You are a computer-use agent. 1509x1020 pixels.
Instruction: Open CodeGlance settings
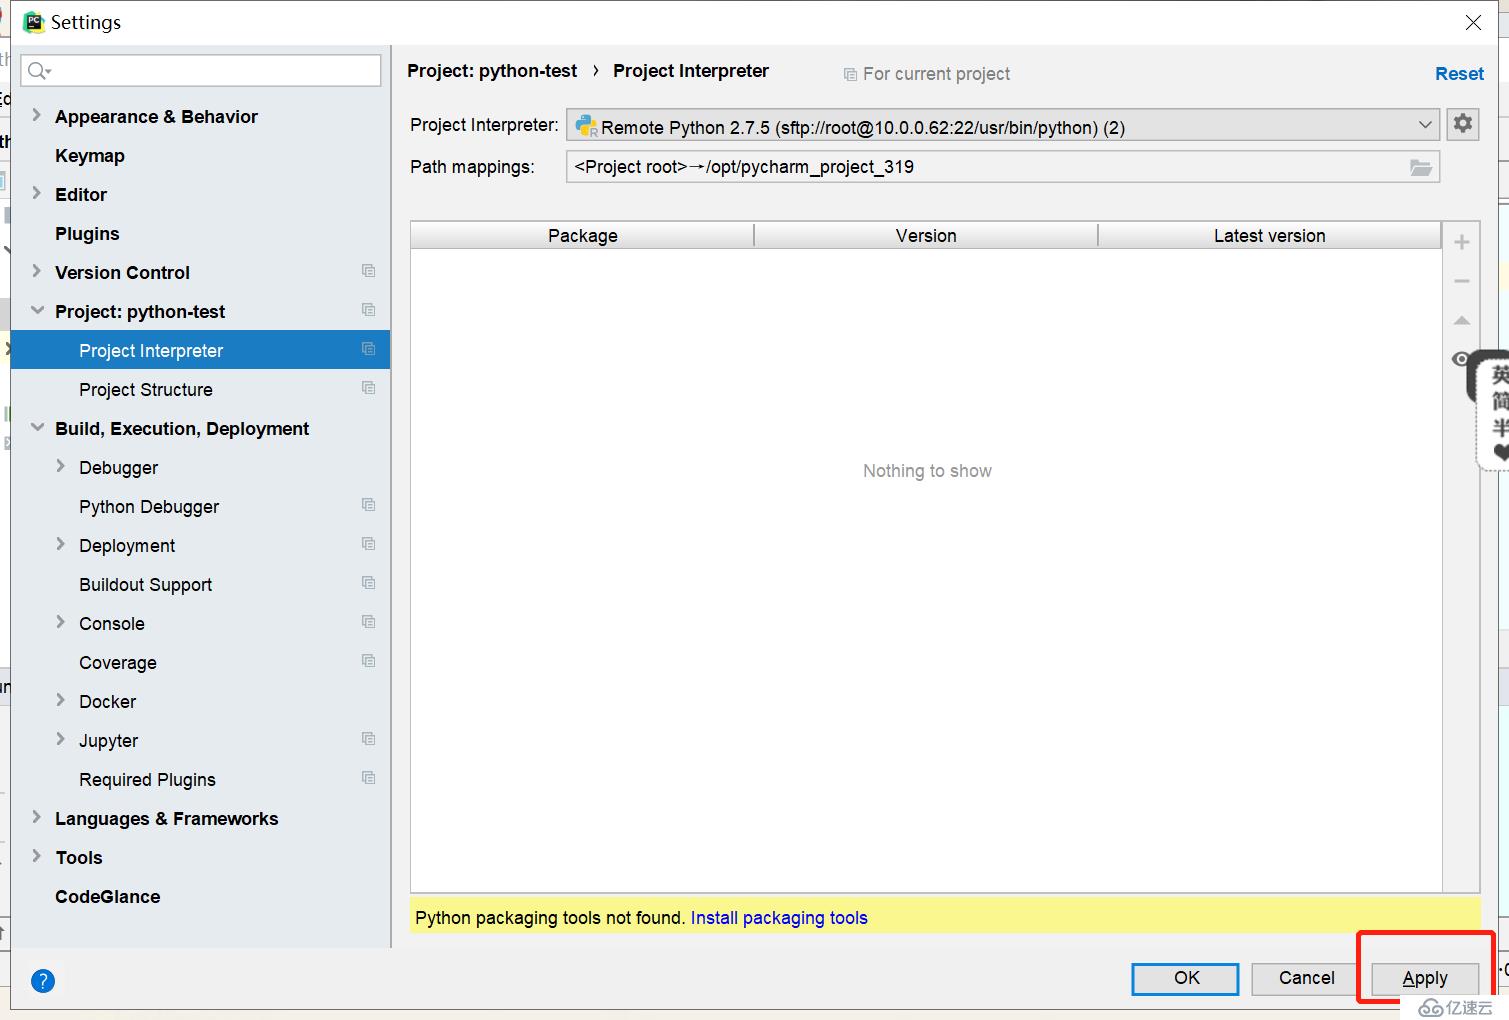click(108, 896)
